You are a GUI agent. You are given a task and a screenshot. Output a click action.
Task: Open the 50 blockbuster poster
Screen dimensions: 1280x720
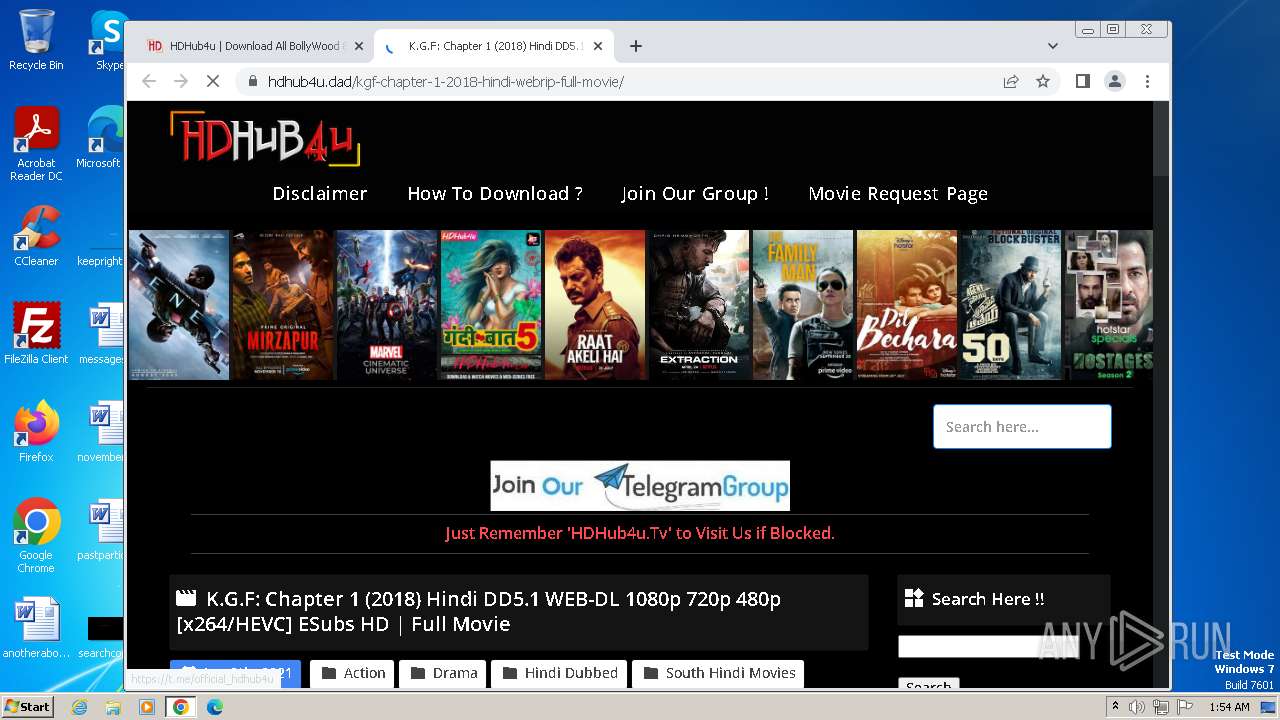click(1011, 305)
